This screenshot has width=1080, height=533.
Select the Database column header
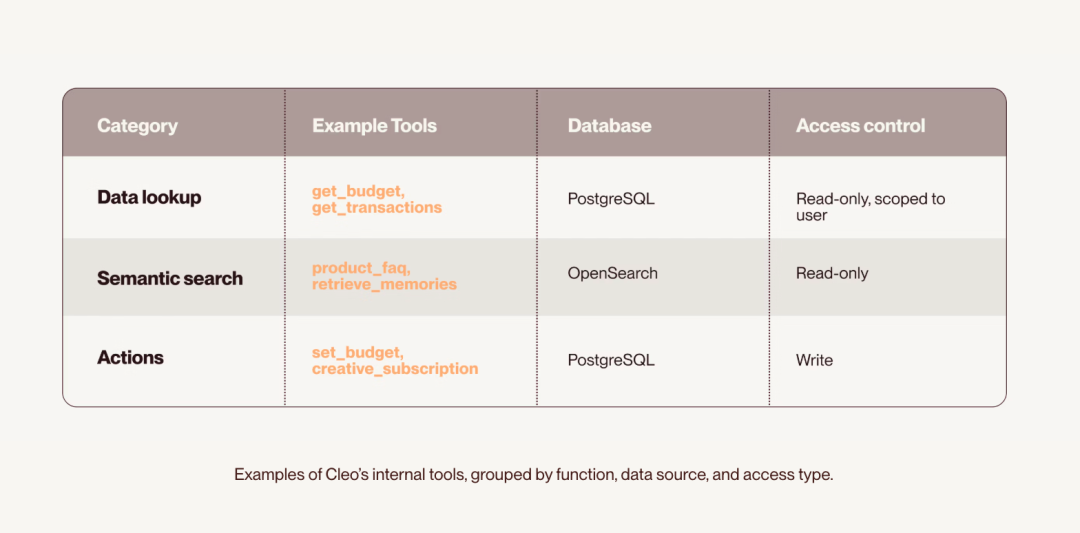[x=609, y=126]
